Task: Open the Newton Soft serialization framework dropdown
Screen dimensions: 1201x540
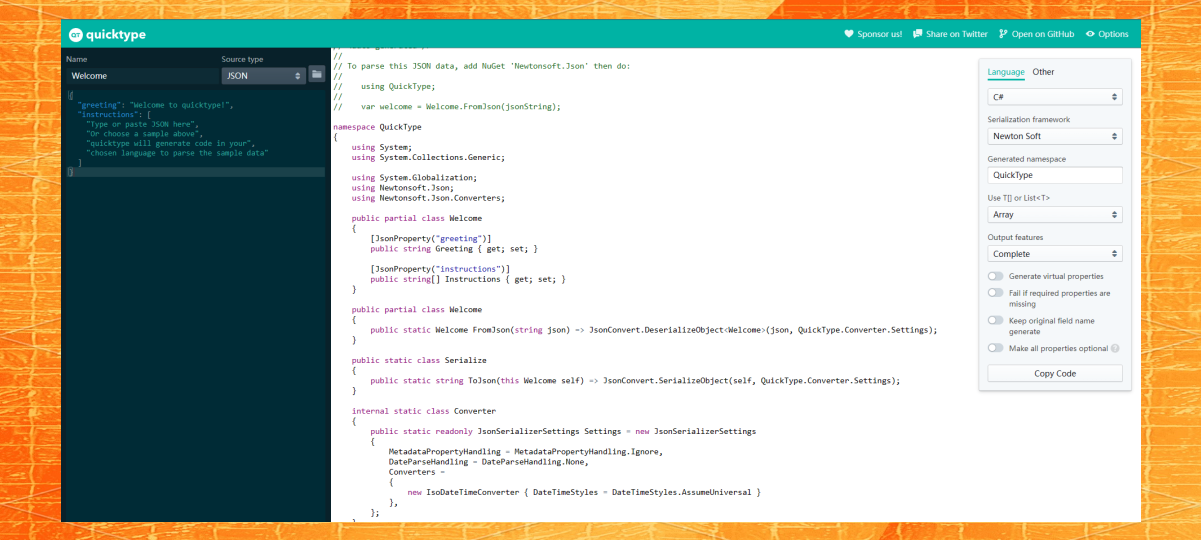Action: pyautogui.click(x=1054, y=136)
